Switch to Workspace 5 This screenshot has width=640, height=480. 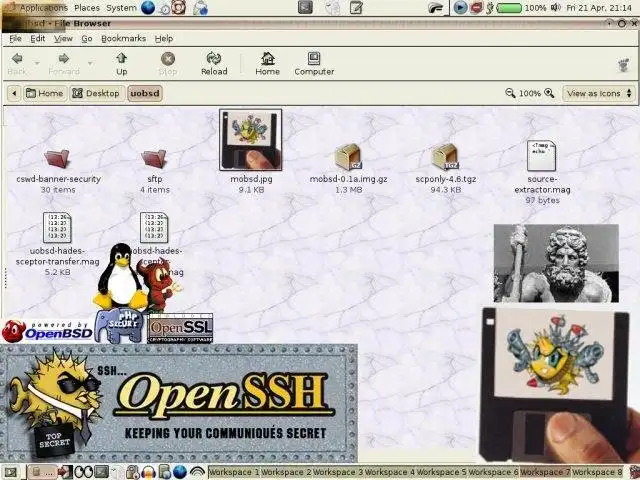[442, 472]
